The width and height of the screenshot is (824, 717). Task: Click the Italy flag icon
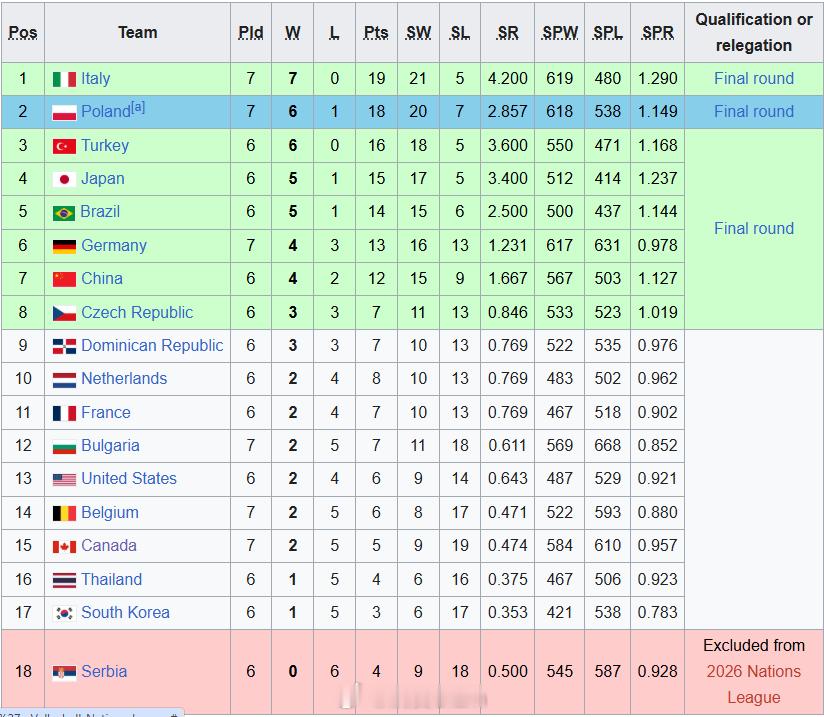point(64,79)
